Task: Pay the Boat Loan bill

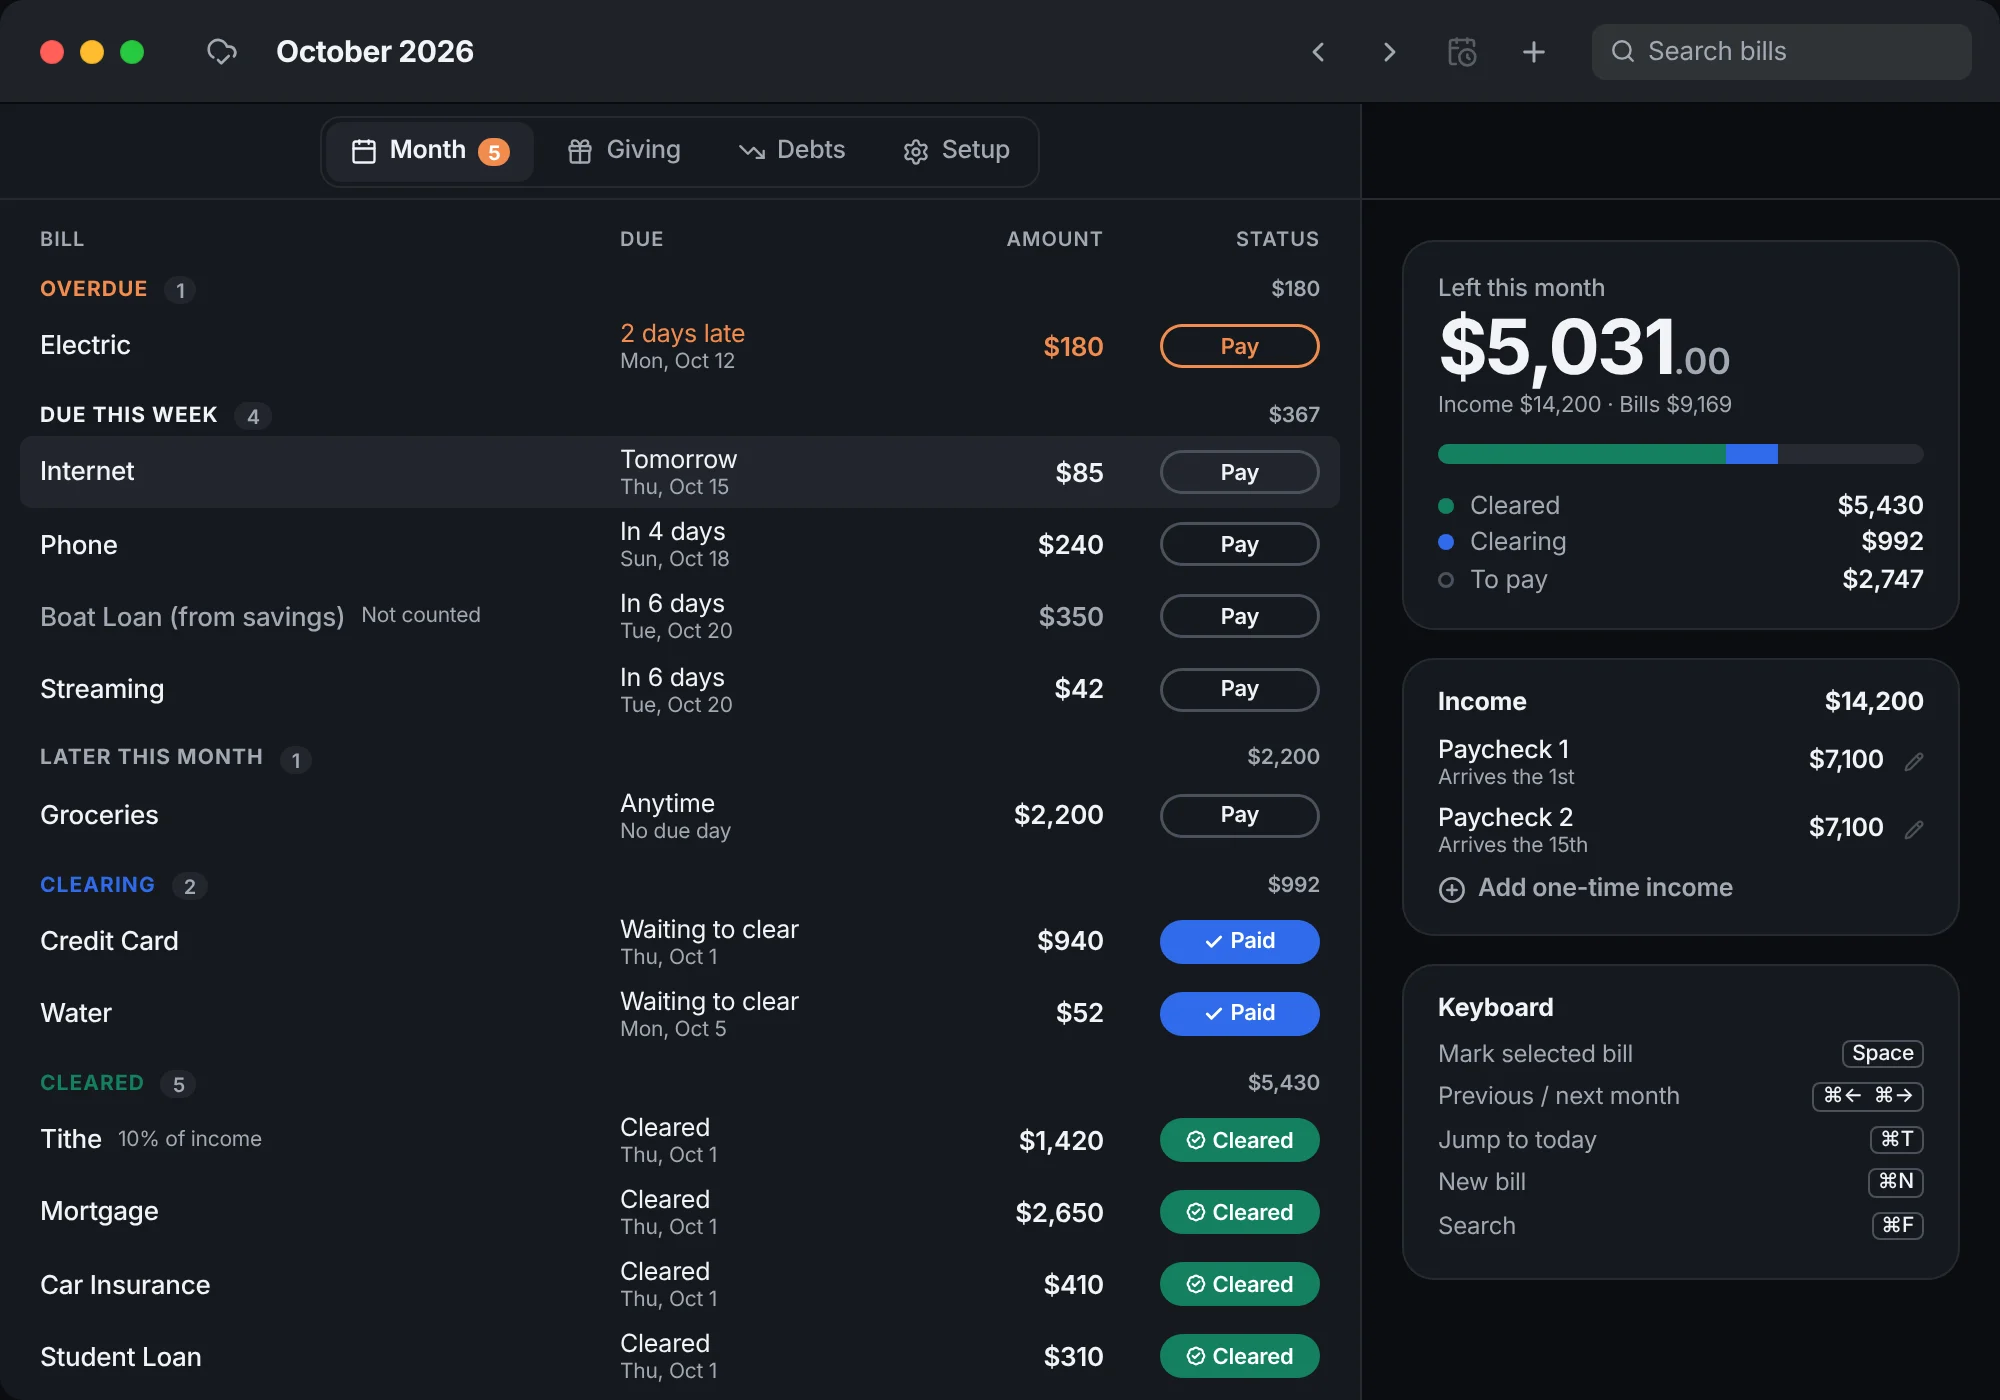Action: point(1239,616)
